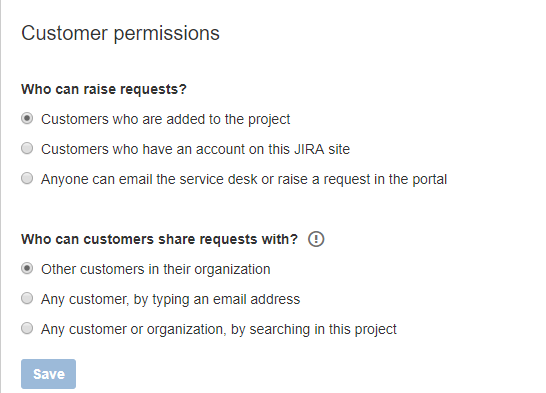The image size is (546, 393).
Task: Click 'Who can customers share requests with?' heading
Action: (x=159, y=239)
